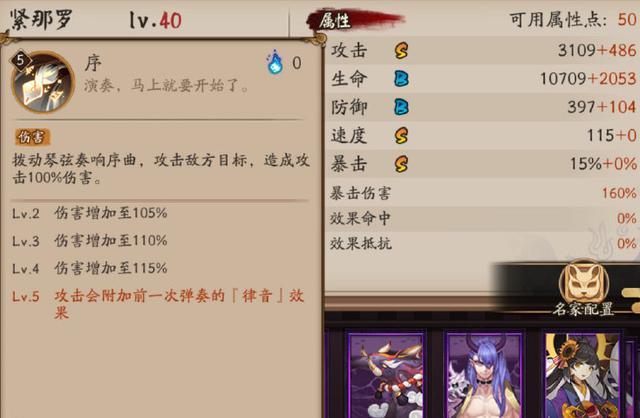The height and width of the screenshot is (418, 640).
Task: Select the sunflower-haired shikigami card
Action: [583, 376]
